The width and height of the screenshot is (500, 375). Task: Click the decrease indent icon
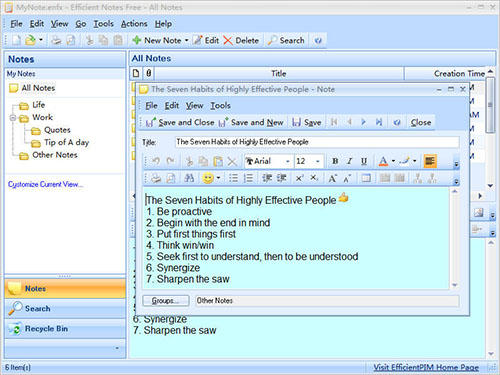click(x=267, y=178)
